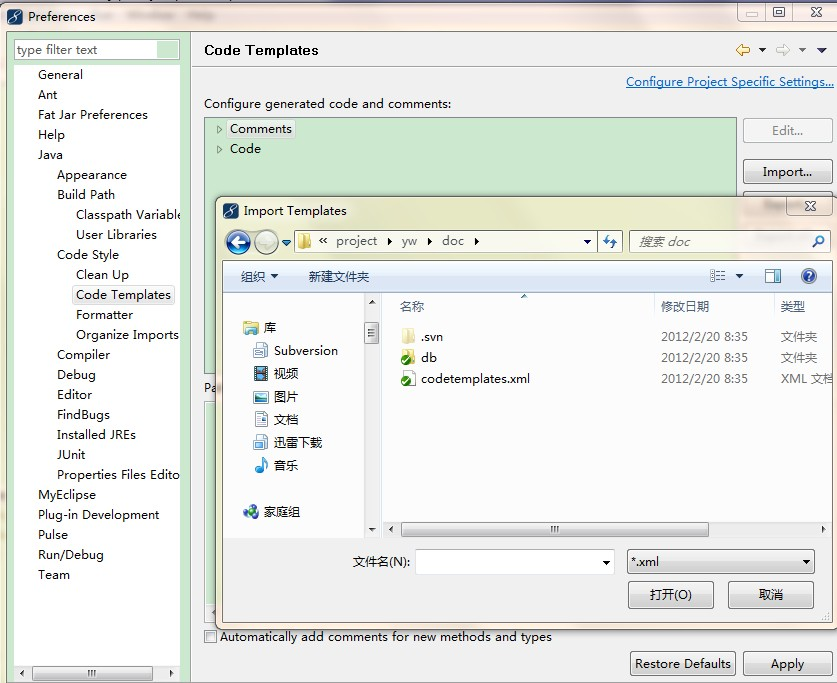Viewport: 837px width, 683px height.
Task: Click the Import... button in Preferences
Action: tap(787, 172)
